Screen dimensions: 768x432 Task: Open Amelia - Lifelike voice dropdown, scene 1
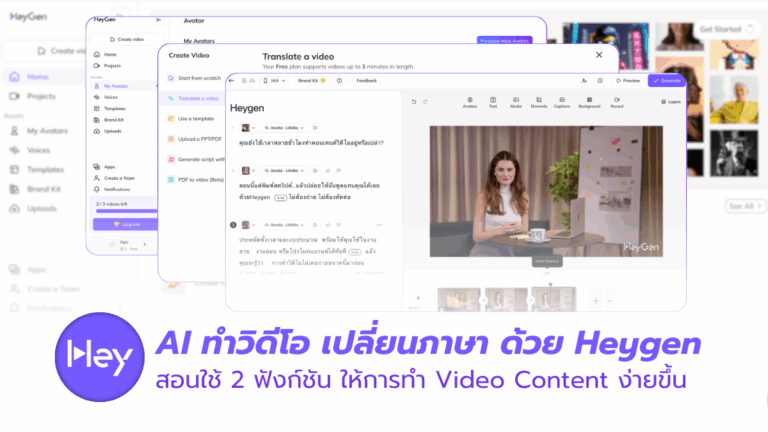(285, 128)
